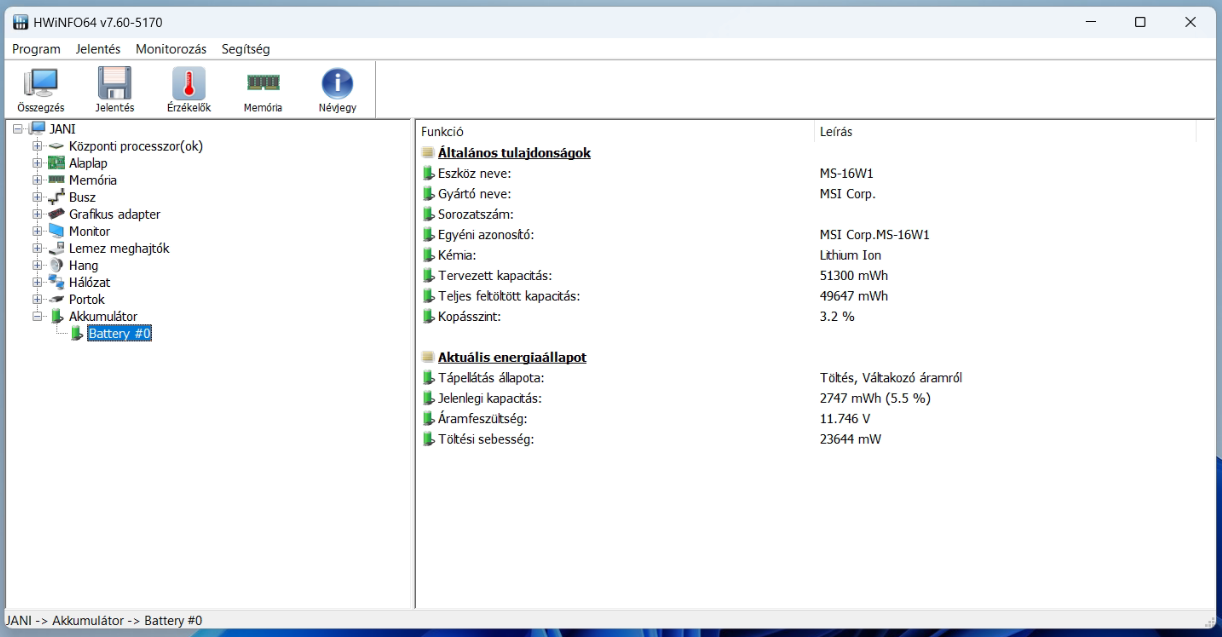The width and height of the screenshot is (1222, 637).
Task: Click the 23644 mW charge rate value
Action: [850, 439]
